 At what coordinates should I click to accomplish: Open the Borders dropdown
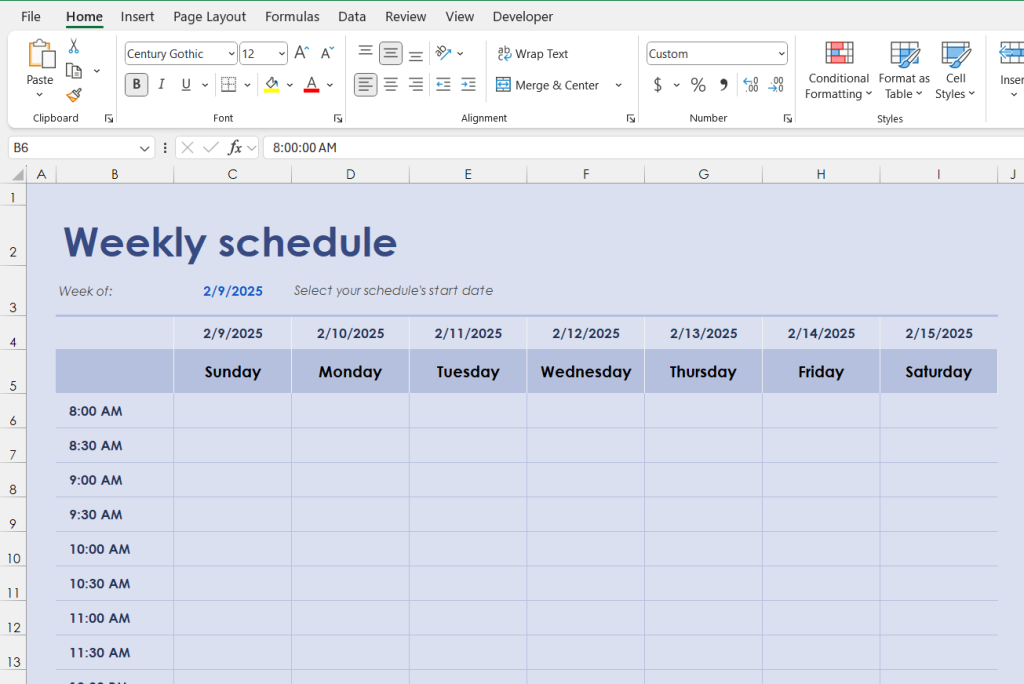click(247, 85)
